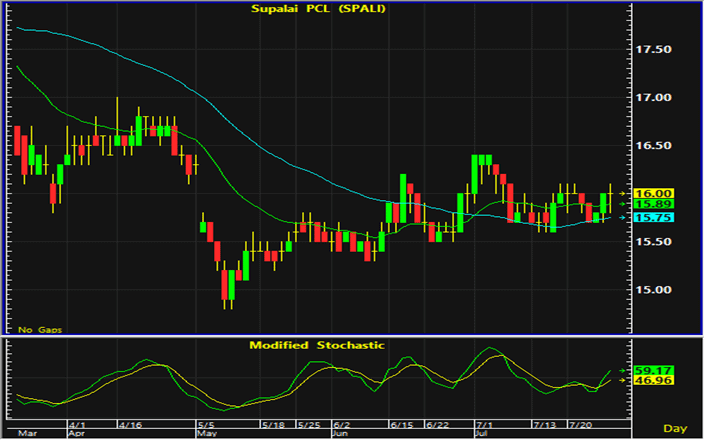This screenshot has width=705, height=440.
Task: Select the 16.00 last price label
Action: point(654,194)
